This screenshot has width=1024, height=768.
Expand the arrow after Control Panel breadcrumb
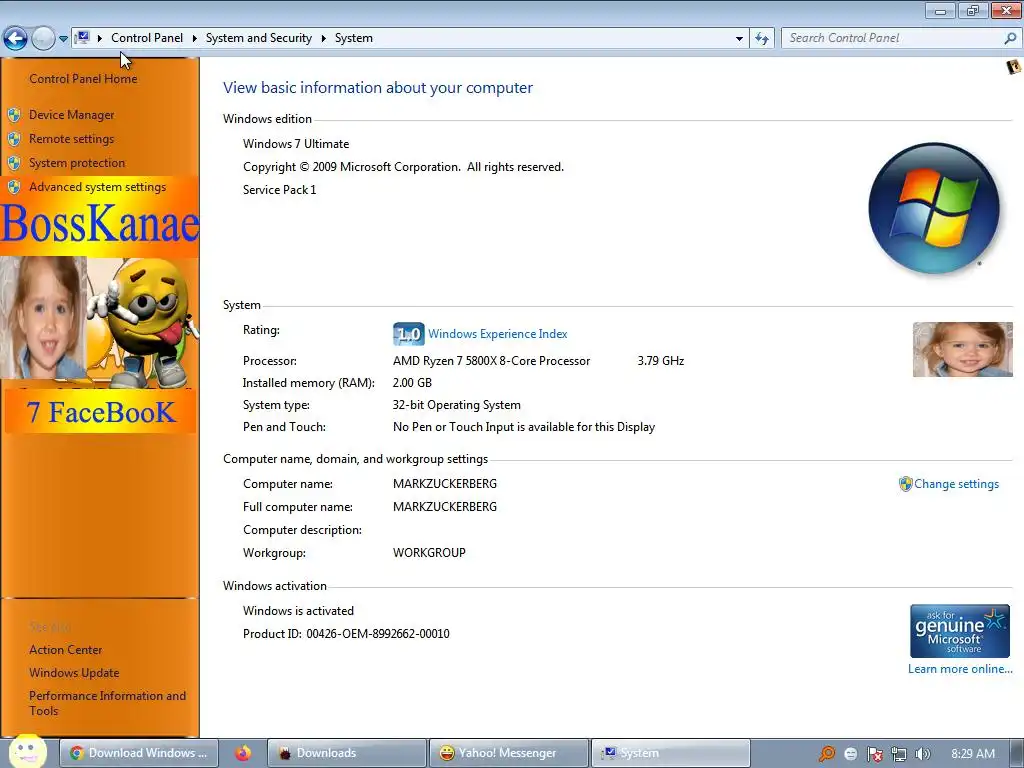click(x=195, y=38)
